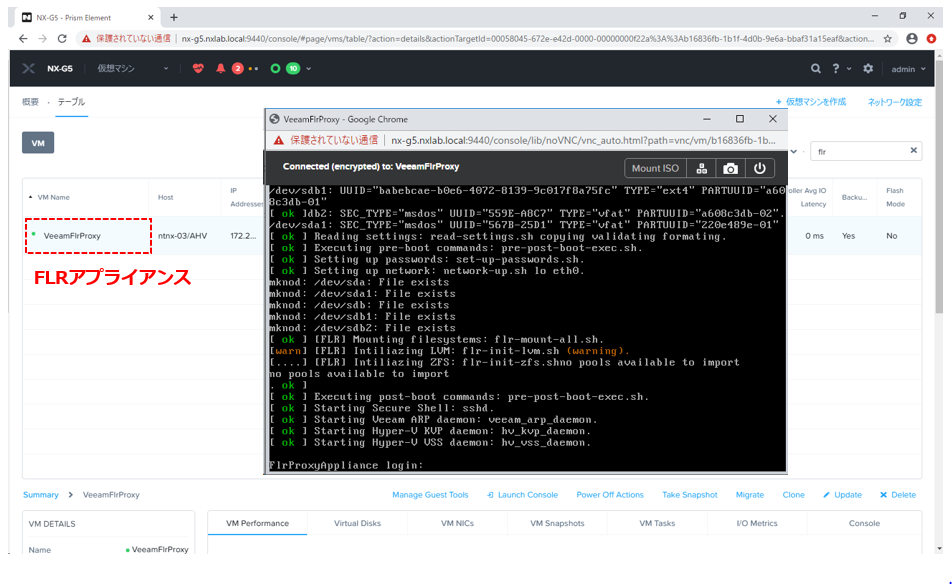Open the Chrome profile icon
Screen dimensions: 952x584
pyautogui.click(x=912, y=38)
